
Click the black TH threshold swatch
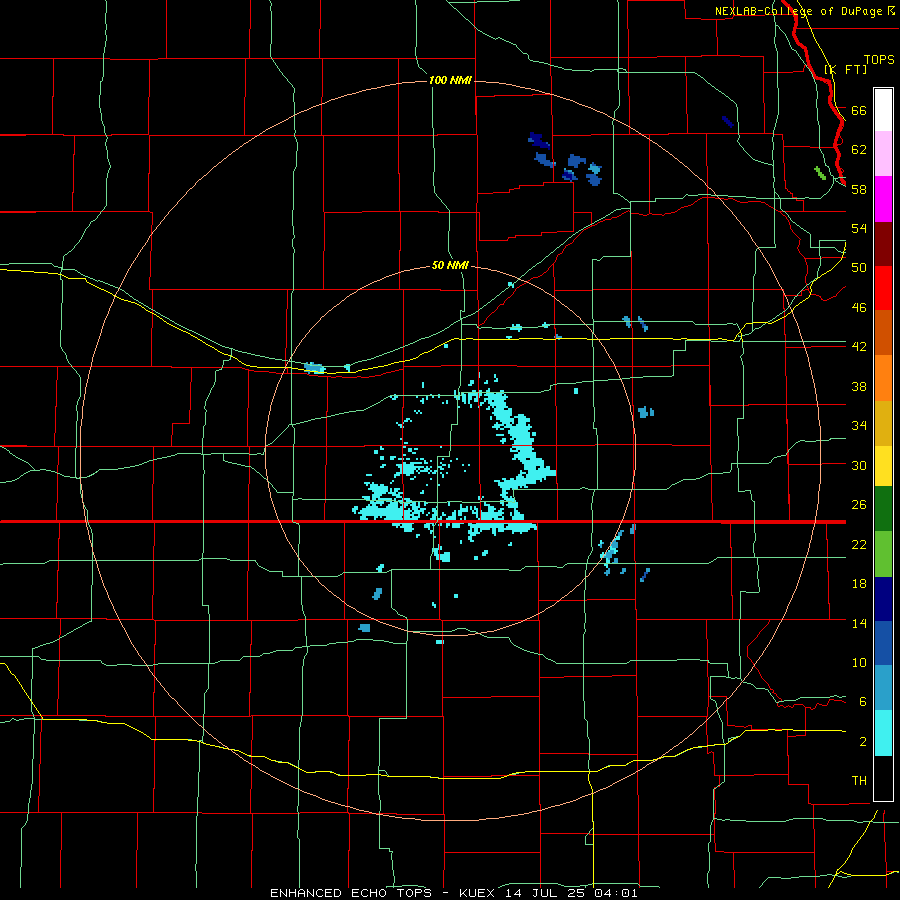click(x=883, y=778)
